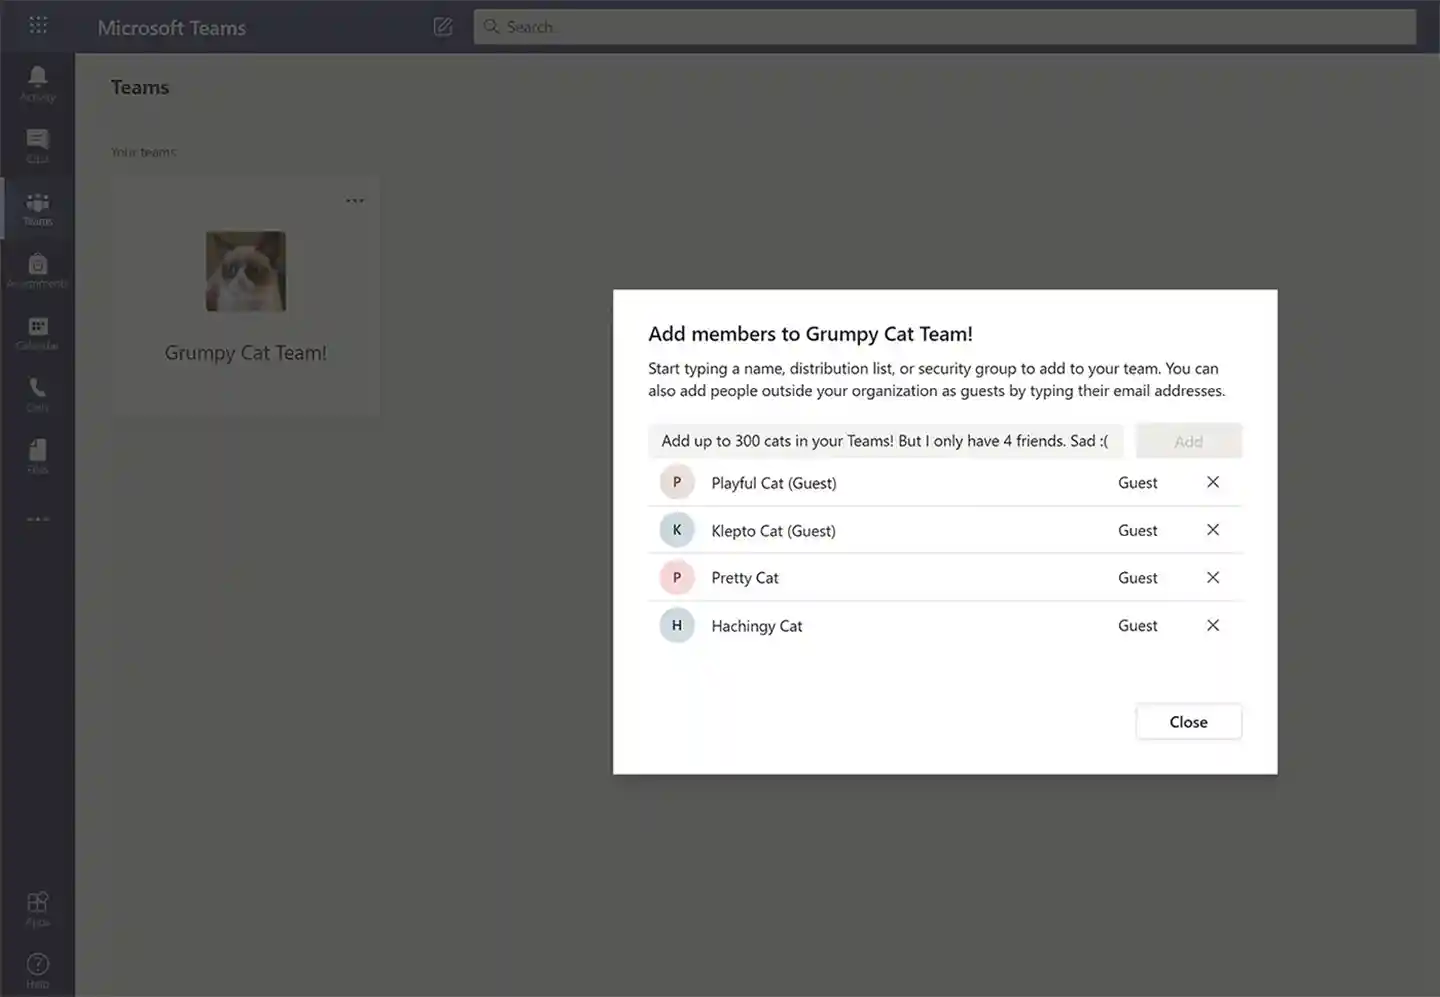
Task: Click the Microsoft Teams title text
Action: tap(172, 28)
